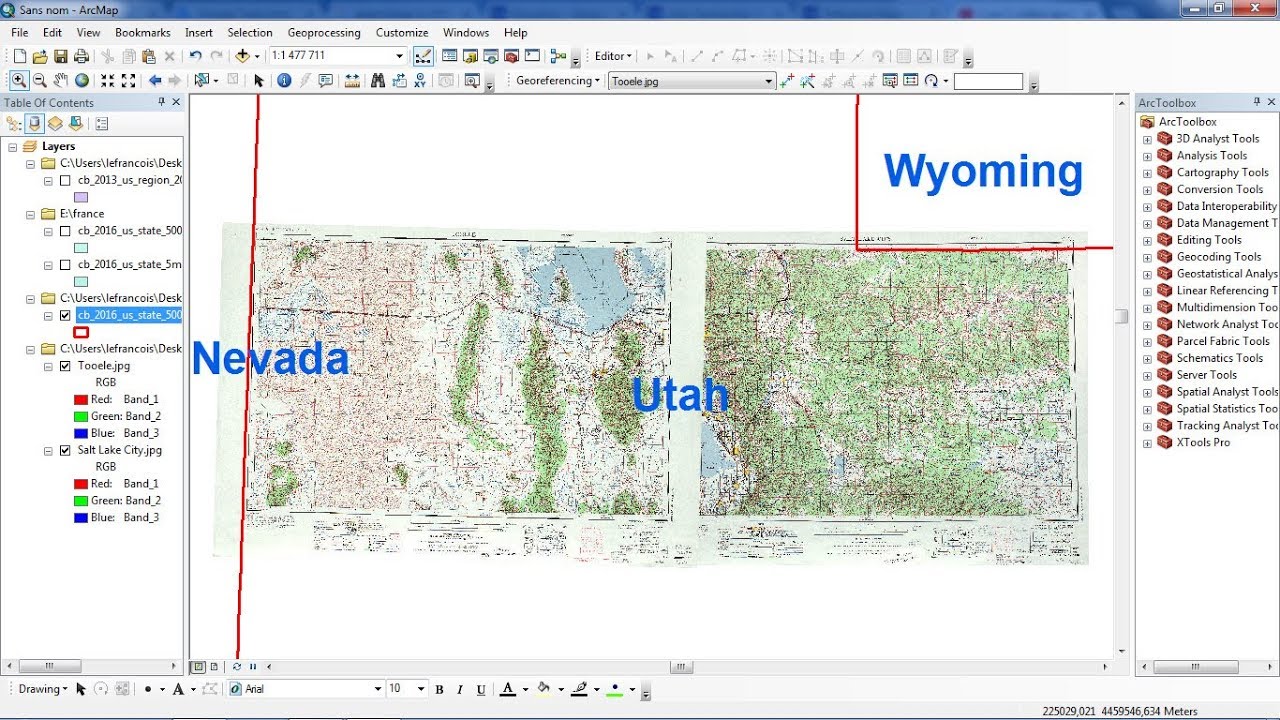
Task: Open the Selection menu
Action: click(x=250, y=33)
